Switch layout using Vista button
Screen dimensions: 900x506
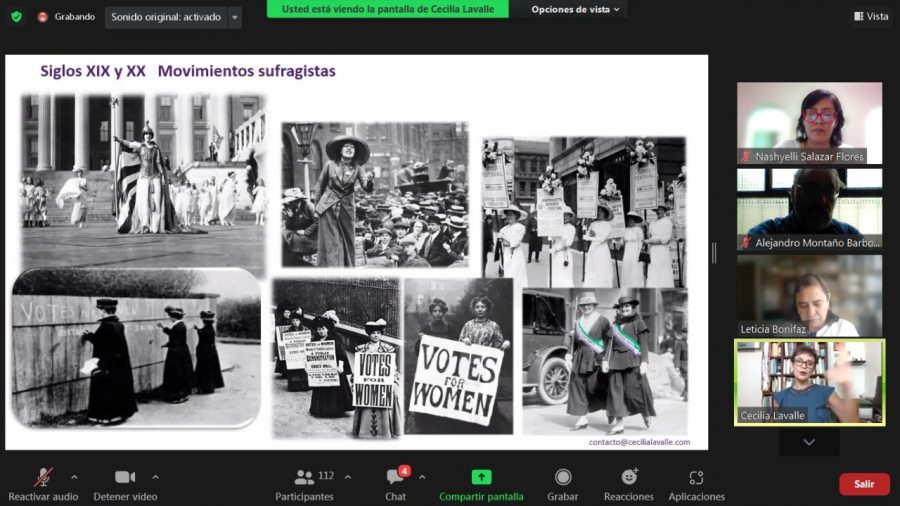tap(870, 16)
